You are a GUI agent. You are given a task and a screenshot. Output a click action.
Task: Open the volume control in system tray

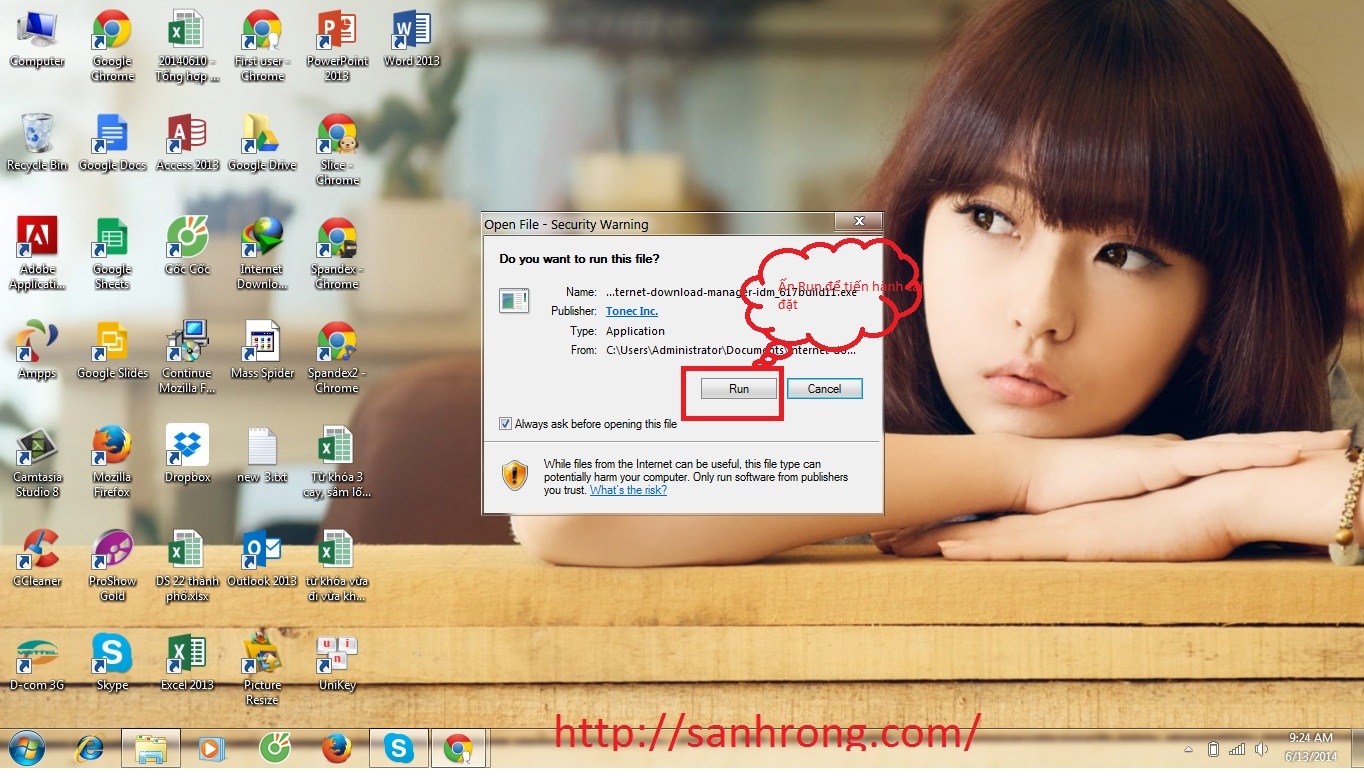point(1262,749)
